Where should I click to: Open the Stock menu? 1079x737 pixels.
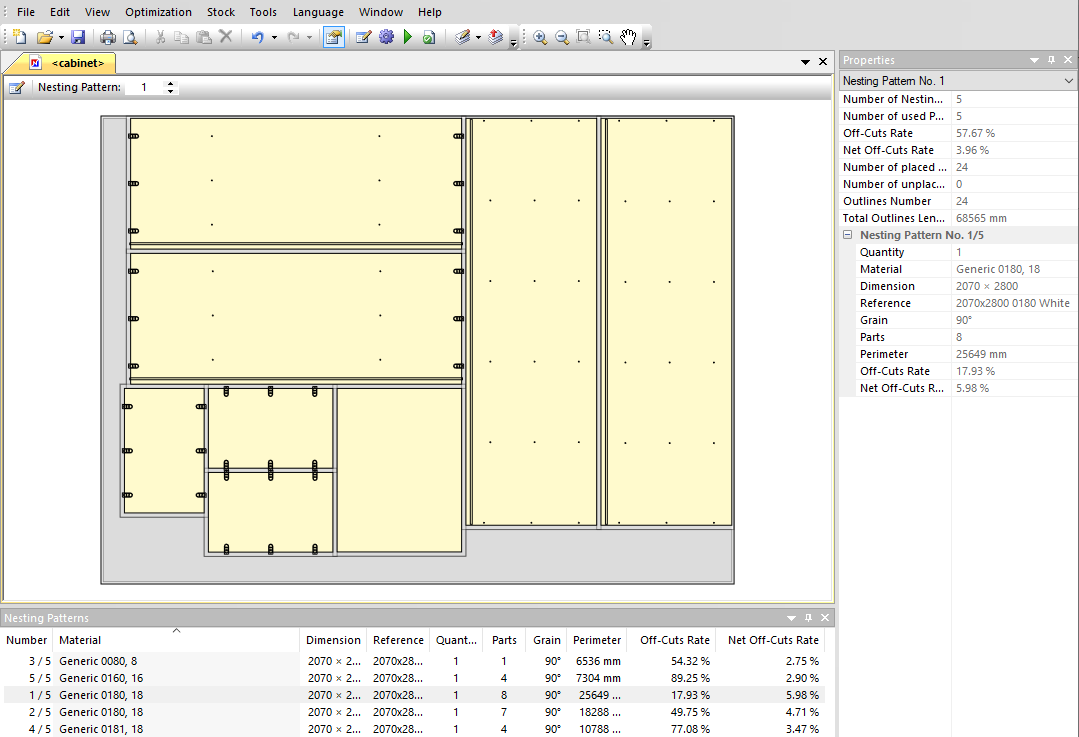(221, 12)
